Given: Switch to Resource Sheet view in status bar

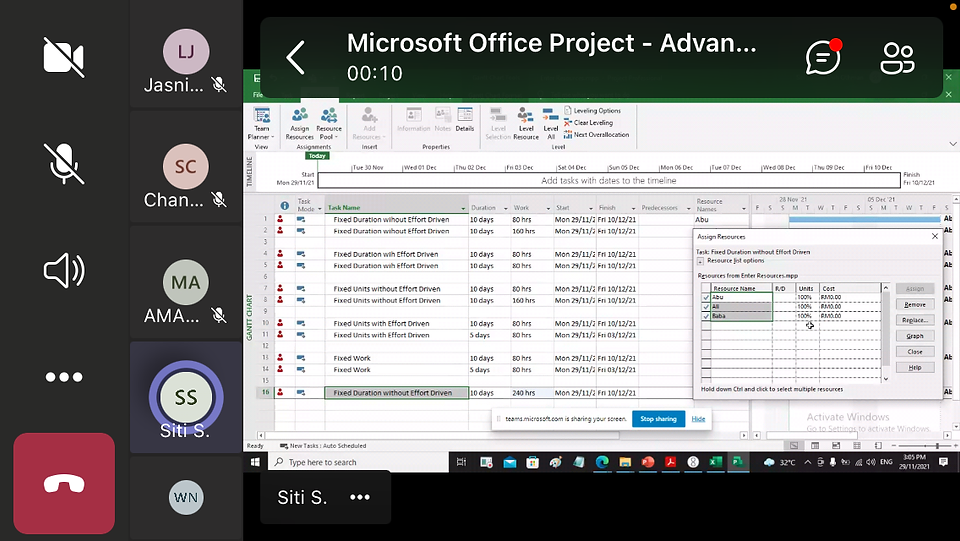Looking at the screenshot, I should (857, 446).
